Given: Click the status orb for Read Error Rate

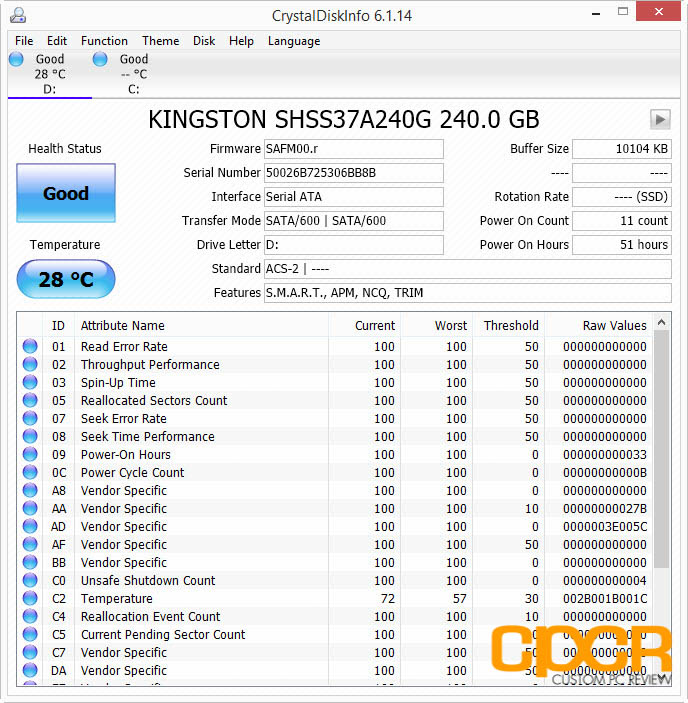Looking at the screenshot, I should coord(30,346).
